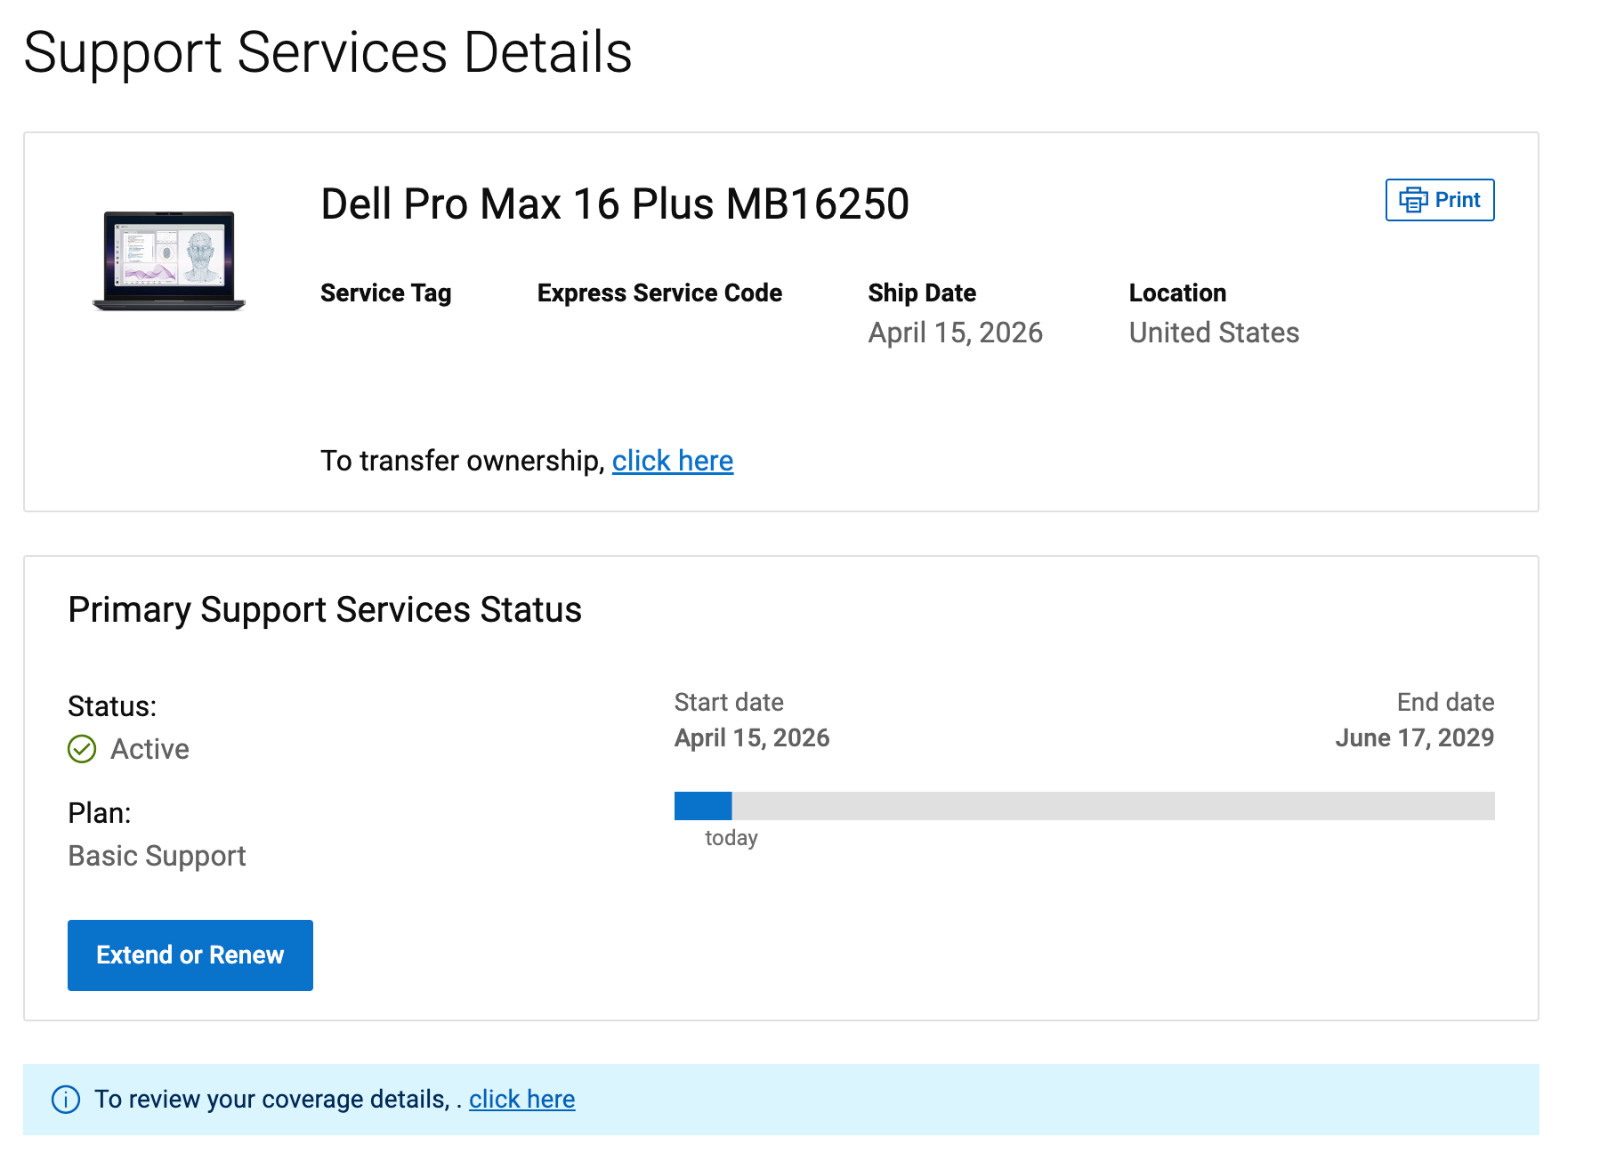Click the today marker label

731,838
